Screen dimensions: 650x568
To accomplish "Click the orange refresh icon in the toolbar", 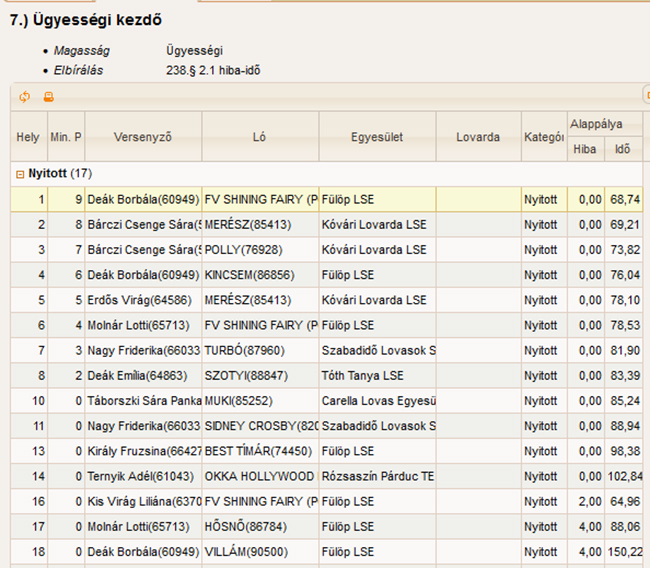I will coord(25,97).
